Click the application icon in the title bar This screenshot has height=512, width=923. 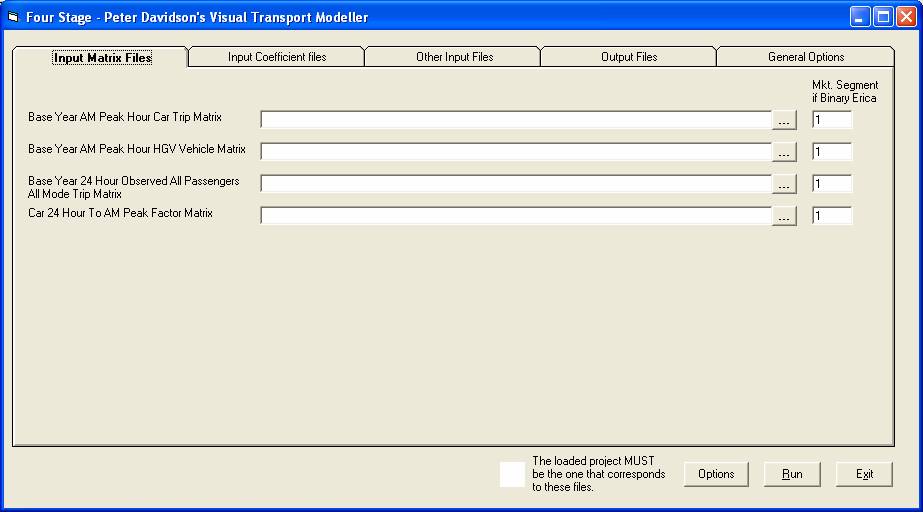14,17
